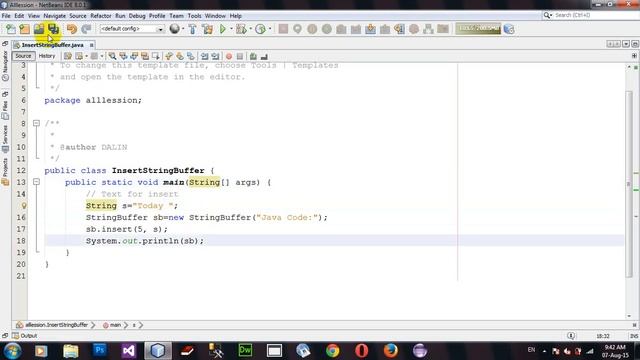The image size is (640, 360).
Task: Open the Navigate menu
Action: coord(54,16)
